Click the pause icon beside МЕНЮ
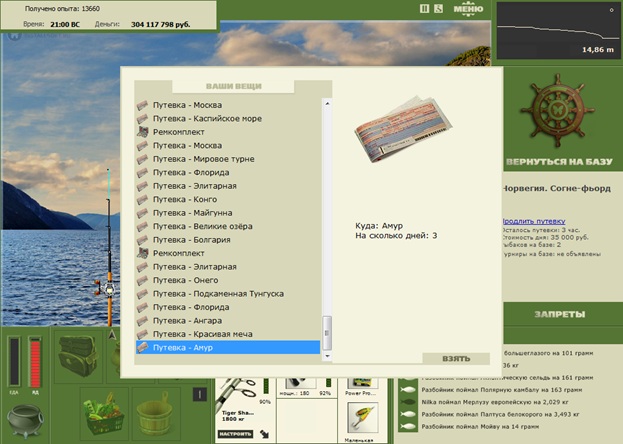 point(424,9)
